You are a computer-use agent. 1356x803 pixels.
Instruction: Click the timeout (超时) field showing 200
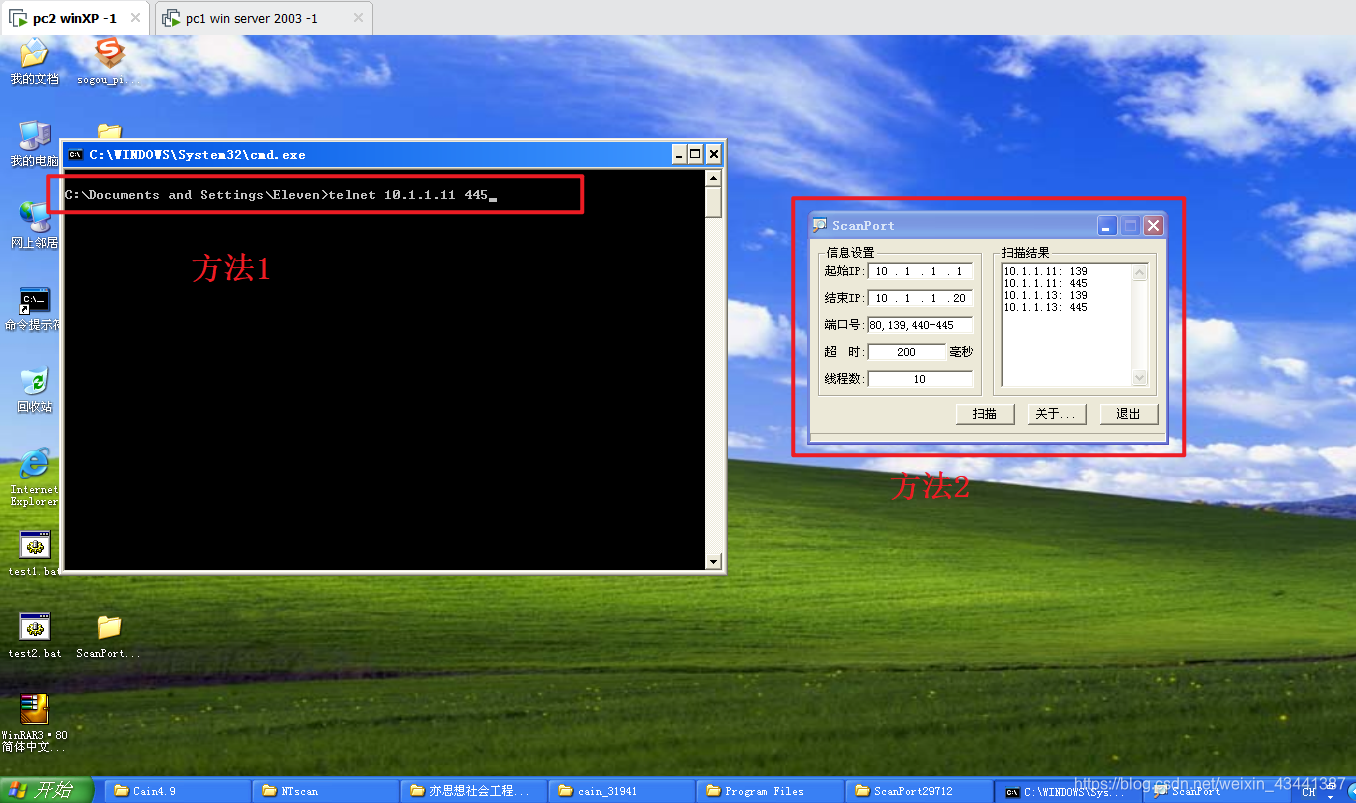point(906,352)
